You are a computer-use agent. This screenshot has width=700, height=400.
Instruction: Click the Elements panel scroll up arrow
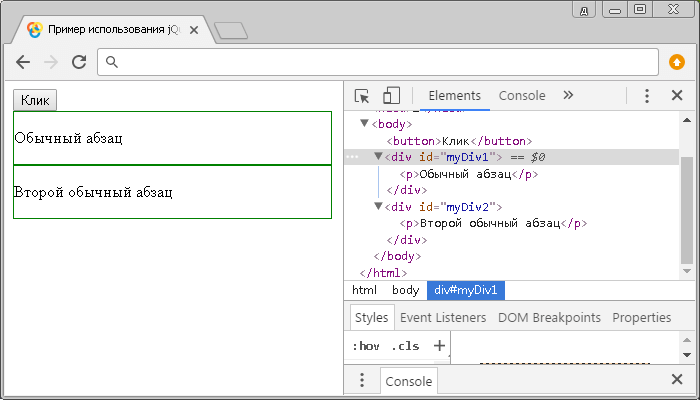click(x=687, y=120)
